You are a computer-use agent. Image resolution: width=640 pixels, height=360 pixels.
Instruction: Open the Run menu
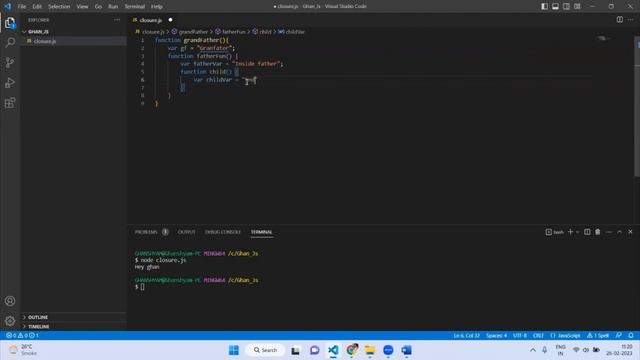[x=113, y=7]
